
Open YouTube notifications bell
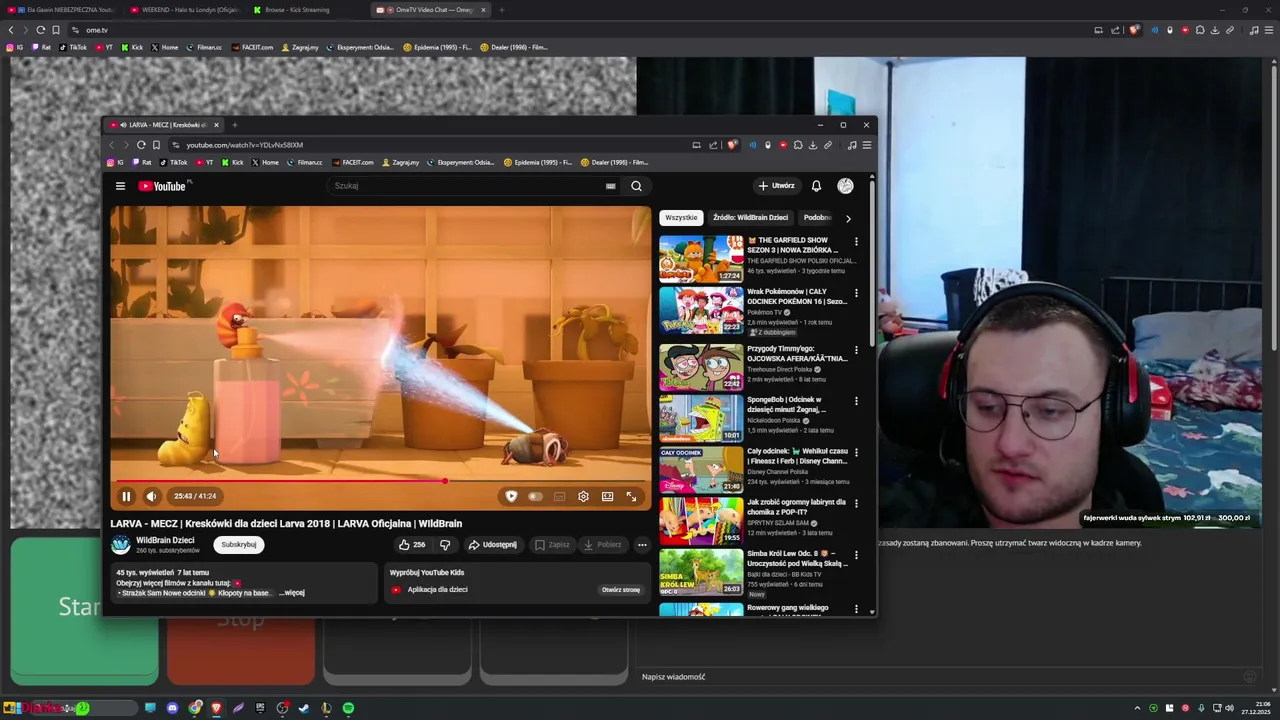[816, 186]
